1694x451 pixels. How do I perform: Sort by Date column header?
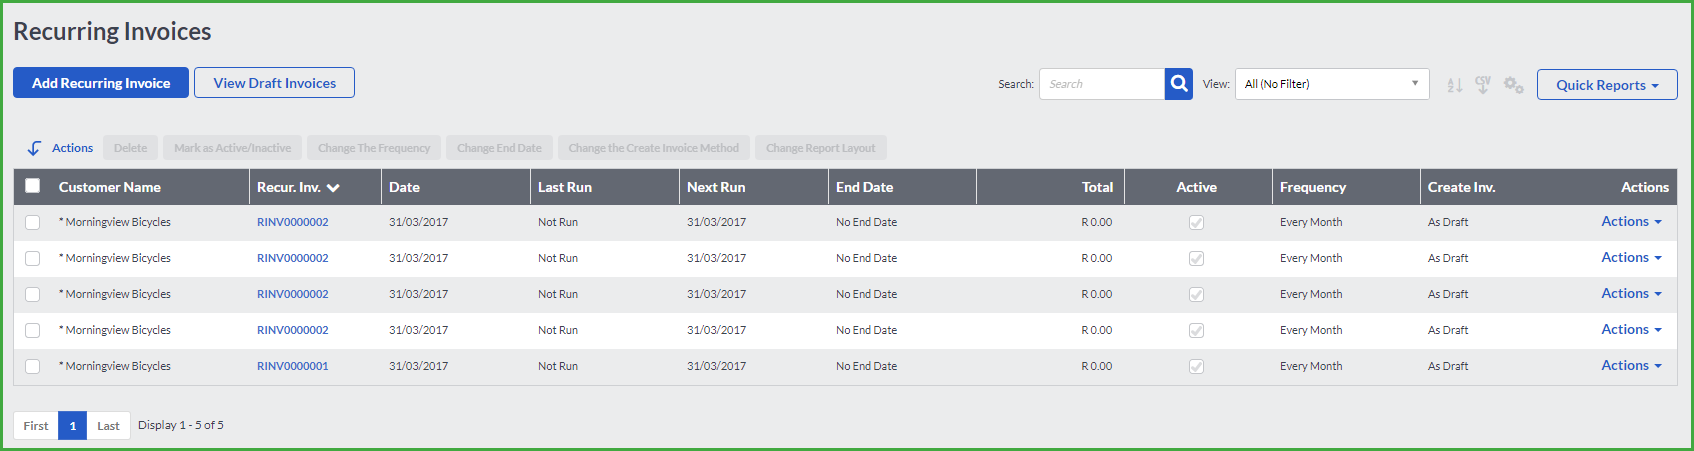(404, 187)
